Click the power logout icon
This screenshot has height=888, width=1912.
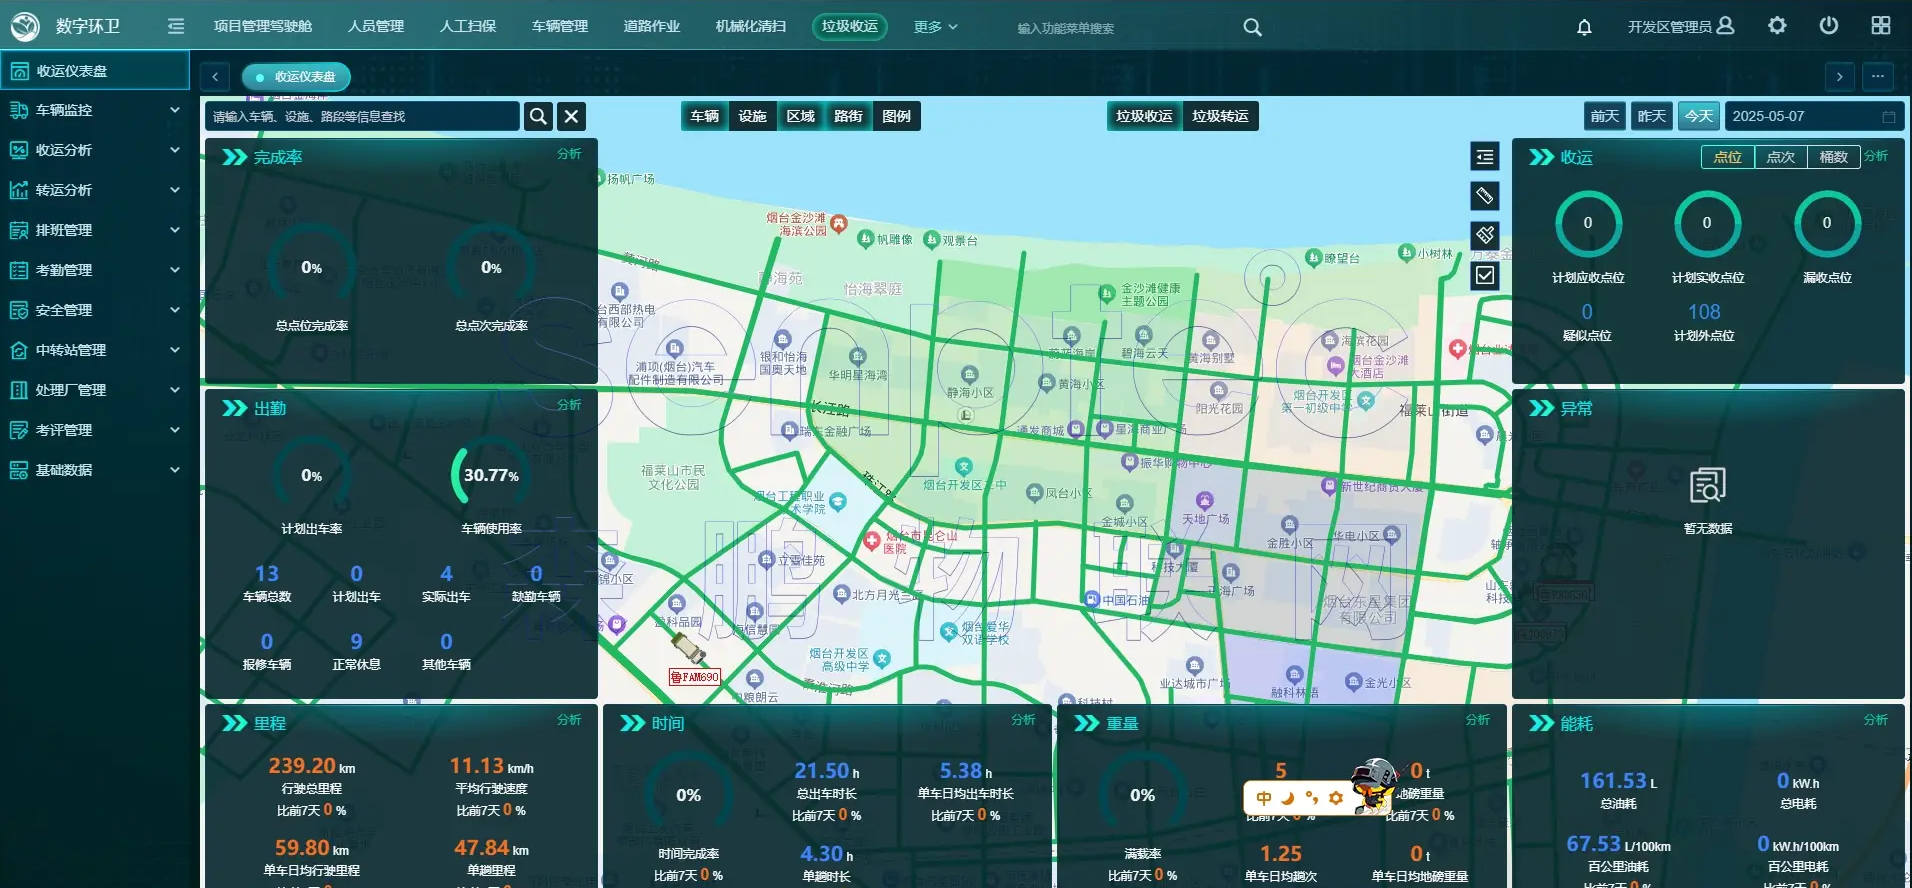[1829, 26]
